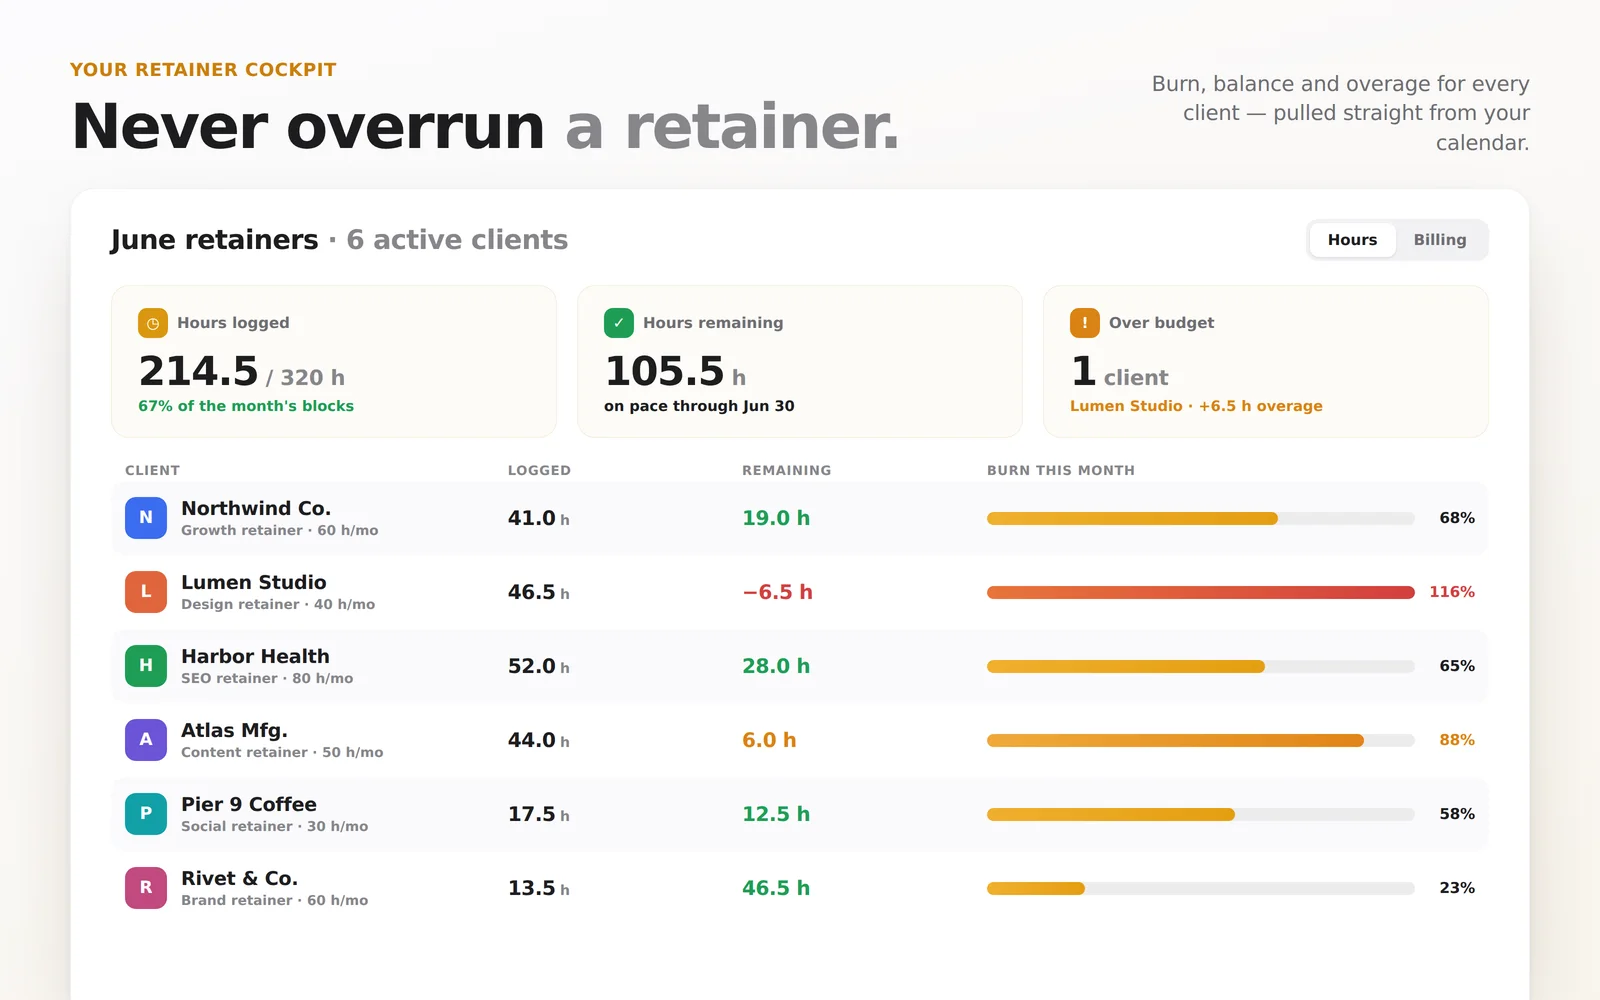Click Atlas Mfg. purple A avatar
The height and width of the screenshot is (1000, 1600).
pos(146,740)
